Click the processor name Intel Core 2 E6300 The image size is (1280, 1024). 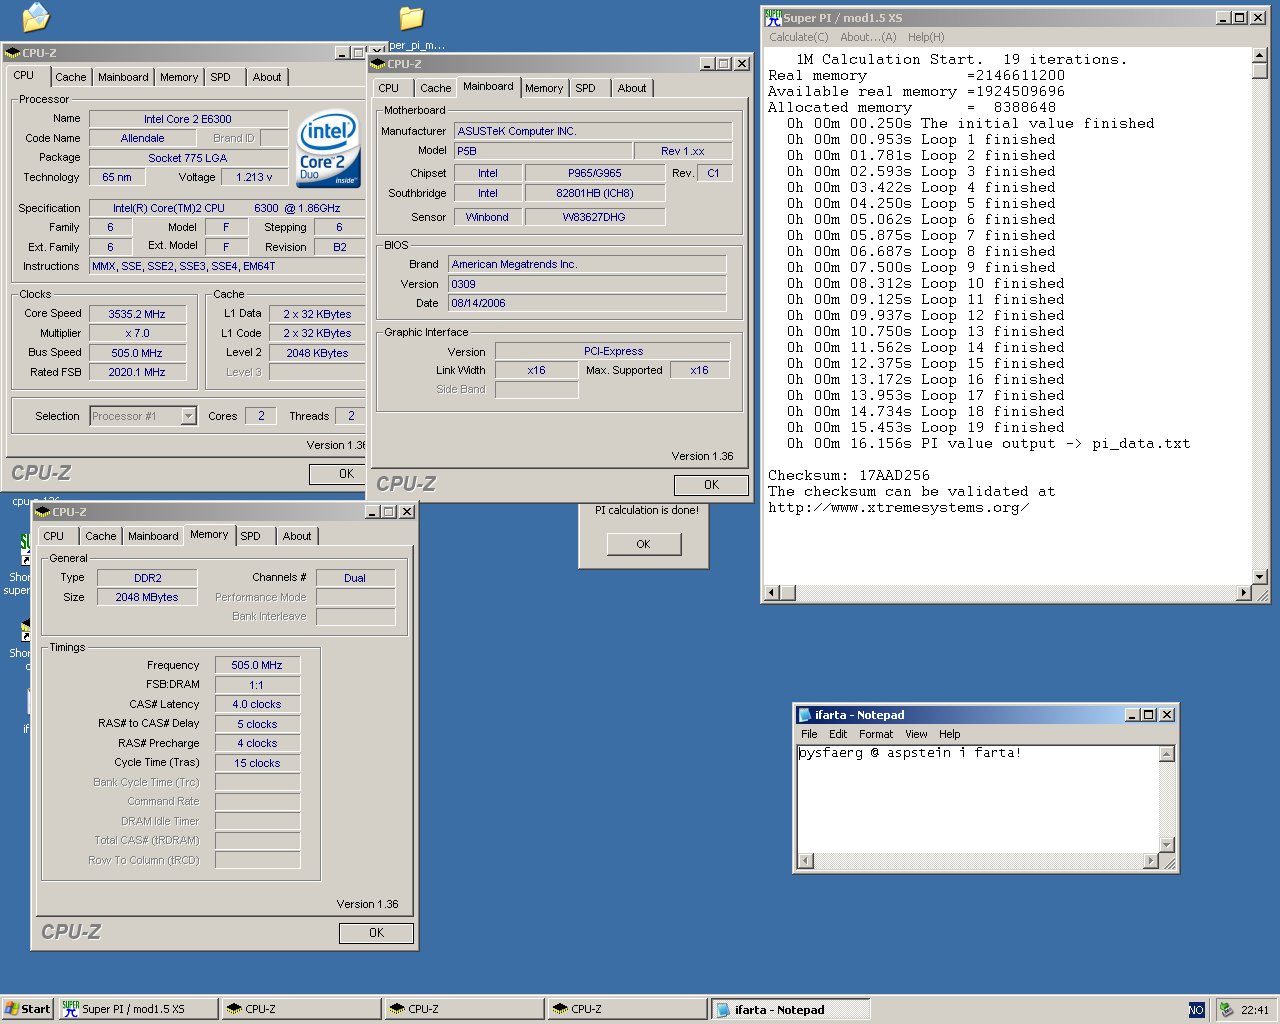188,119
